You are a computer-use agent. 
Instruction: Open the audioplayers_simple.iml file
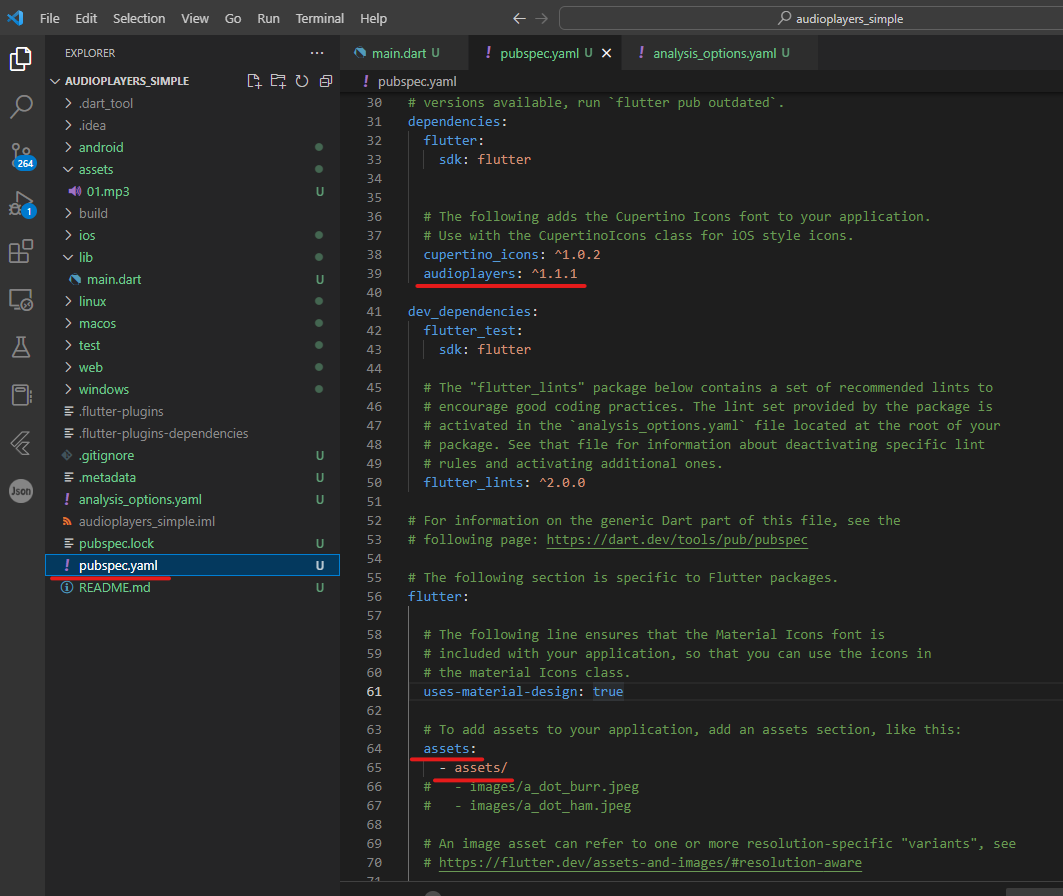(193, 522)
